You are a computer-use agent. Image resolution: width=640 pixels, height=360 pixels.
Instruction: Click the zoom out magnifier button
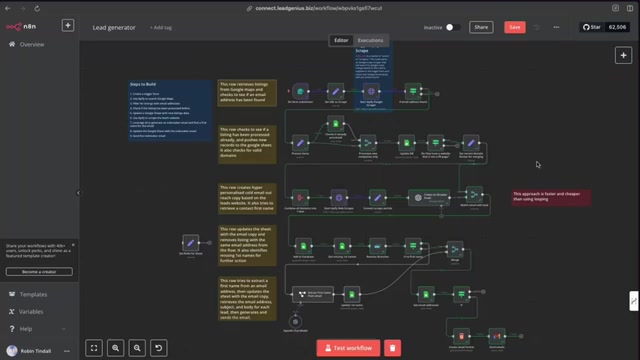137,348
